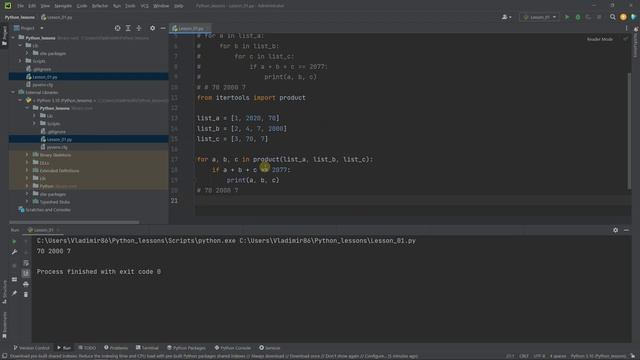The height and width of the screenshot is (360, 640).
Task: Open the Navigate menu
Action: tap(63, 6)
